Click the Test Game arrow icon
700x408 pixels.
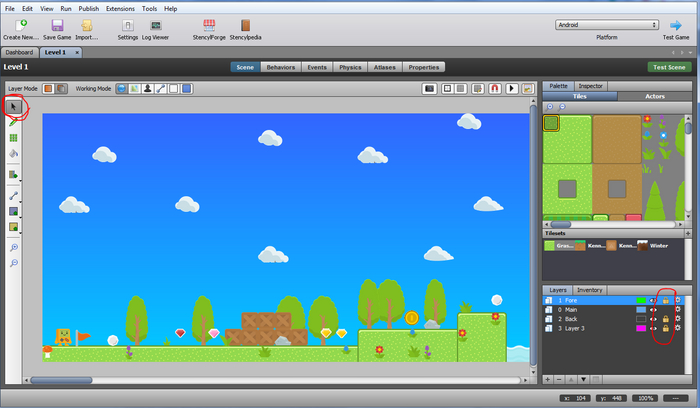pyautogui.click(x=676, y=25)
